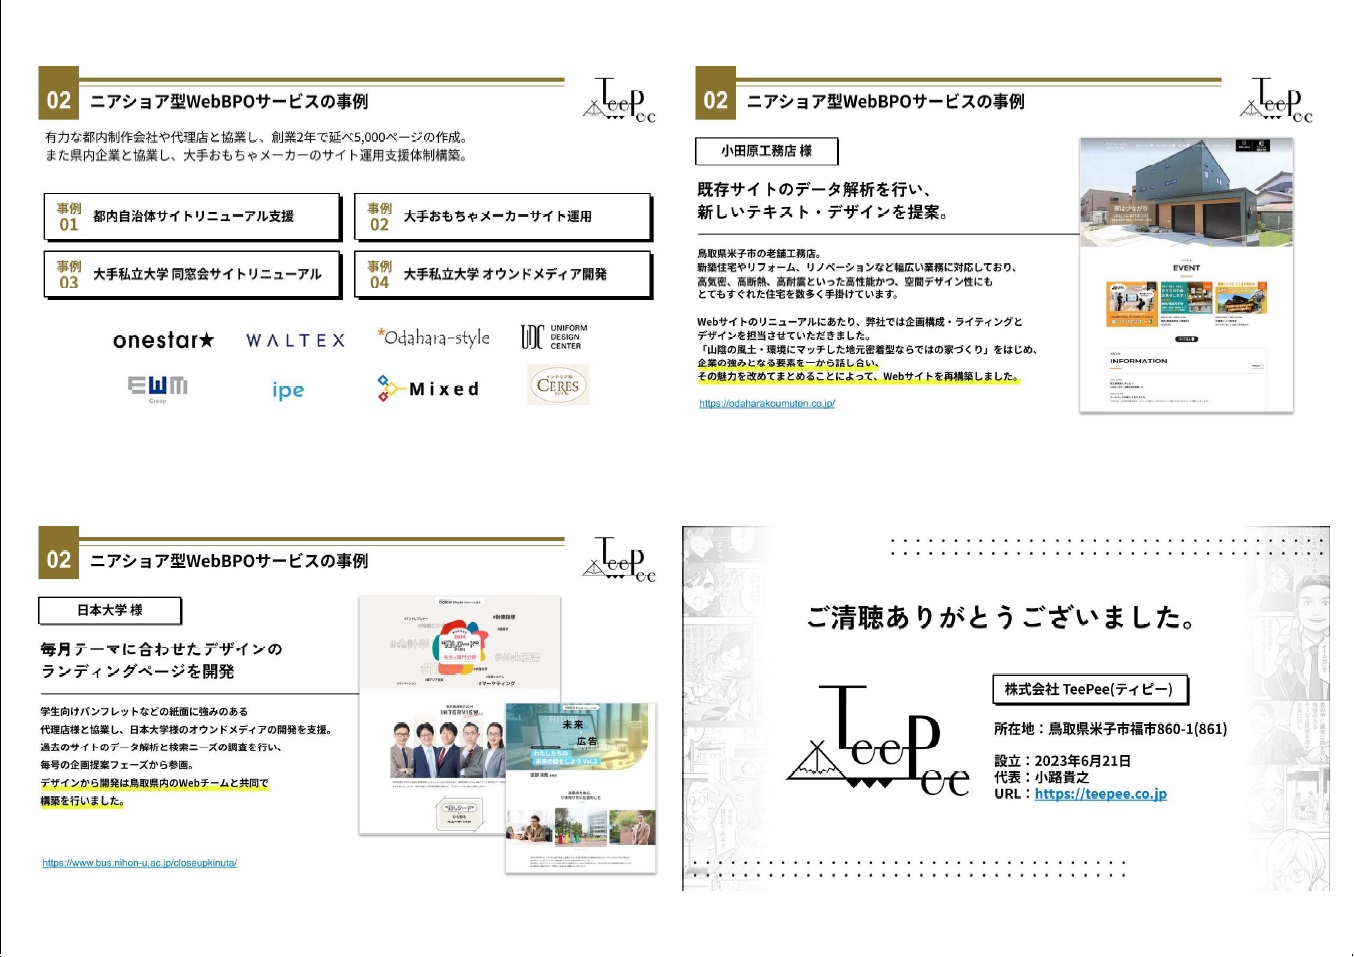Select 事例03 大手私立大学 同窓会サイトリニューアル box

(192, 274)
